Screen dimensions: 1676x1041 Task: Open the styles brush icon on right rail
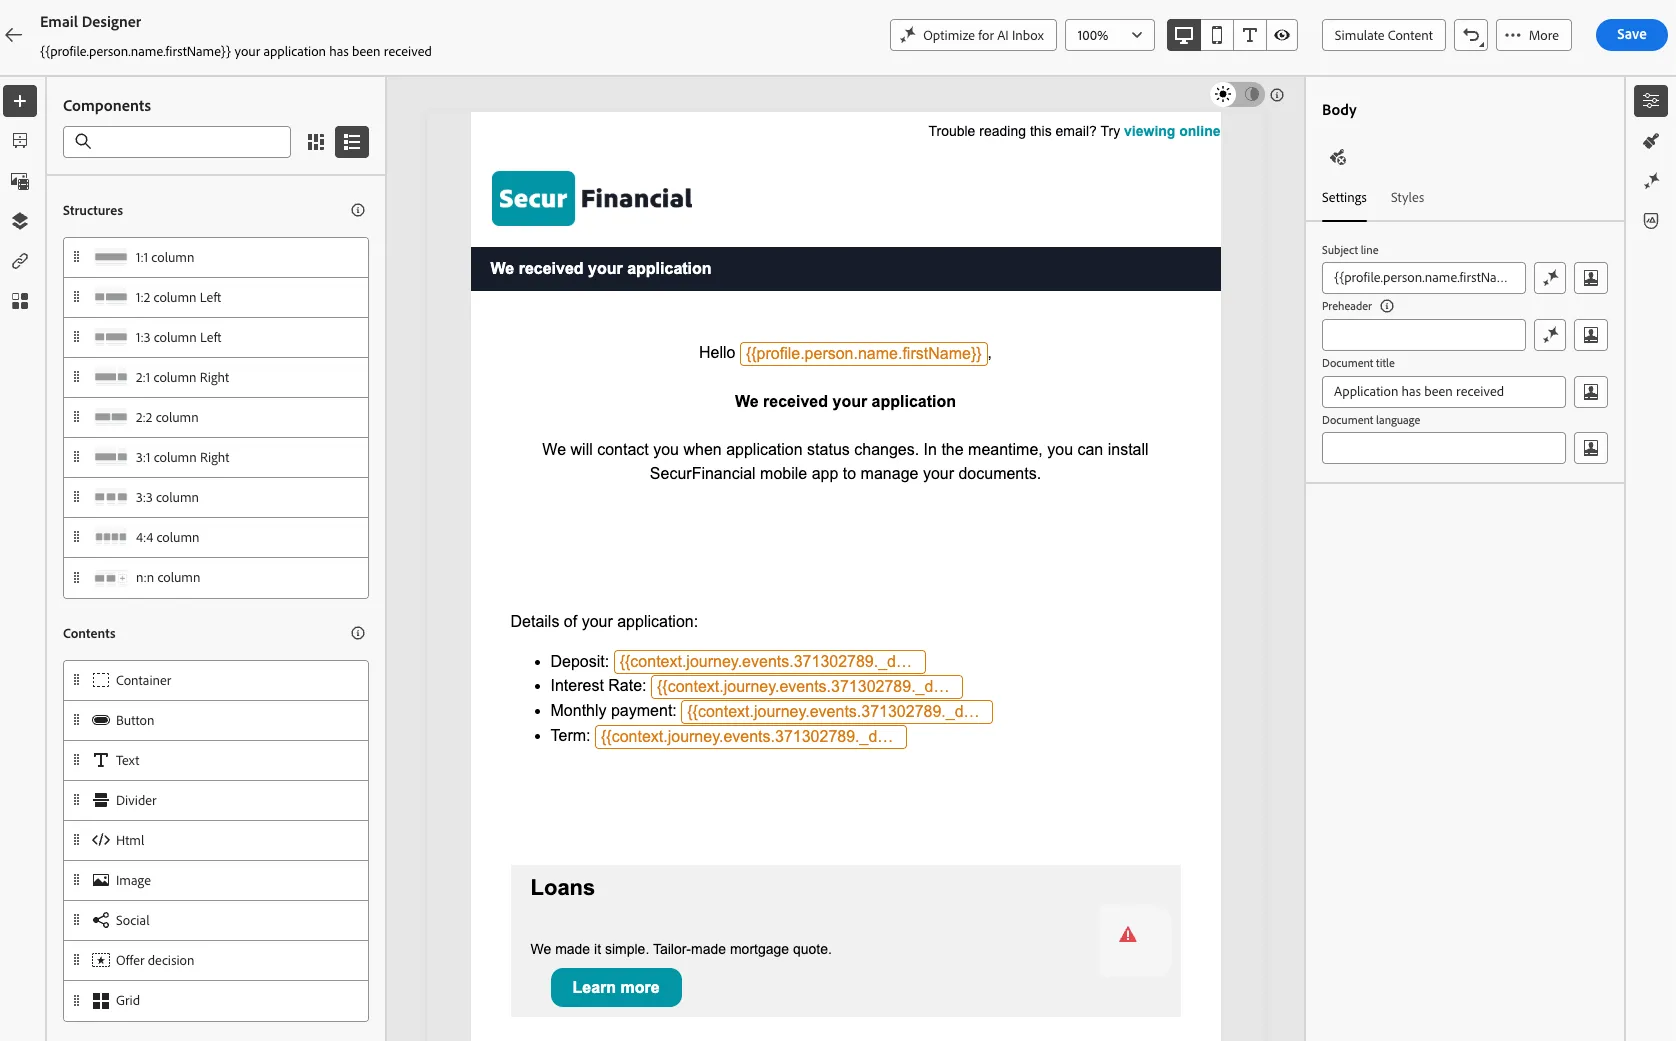(x=1651, y=141)
